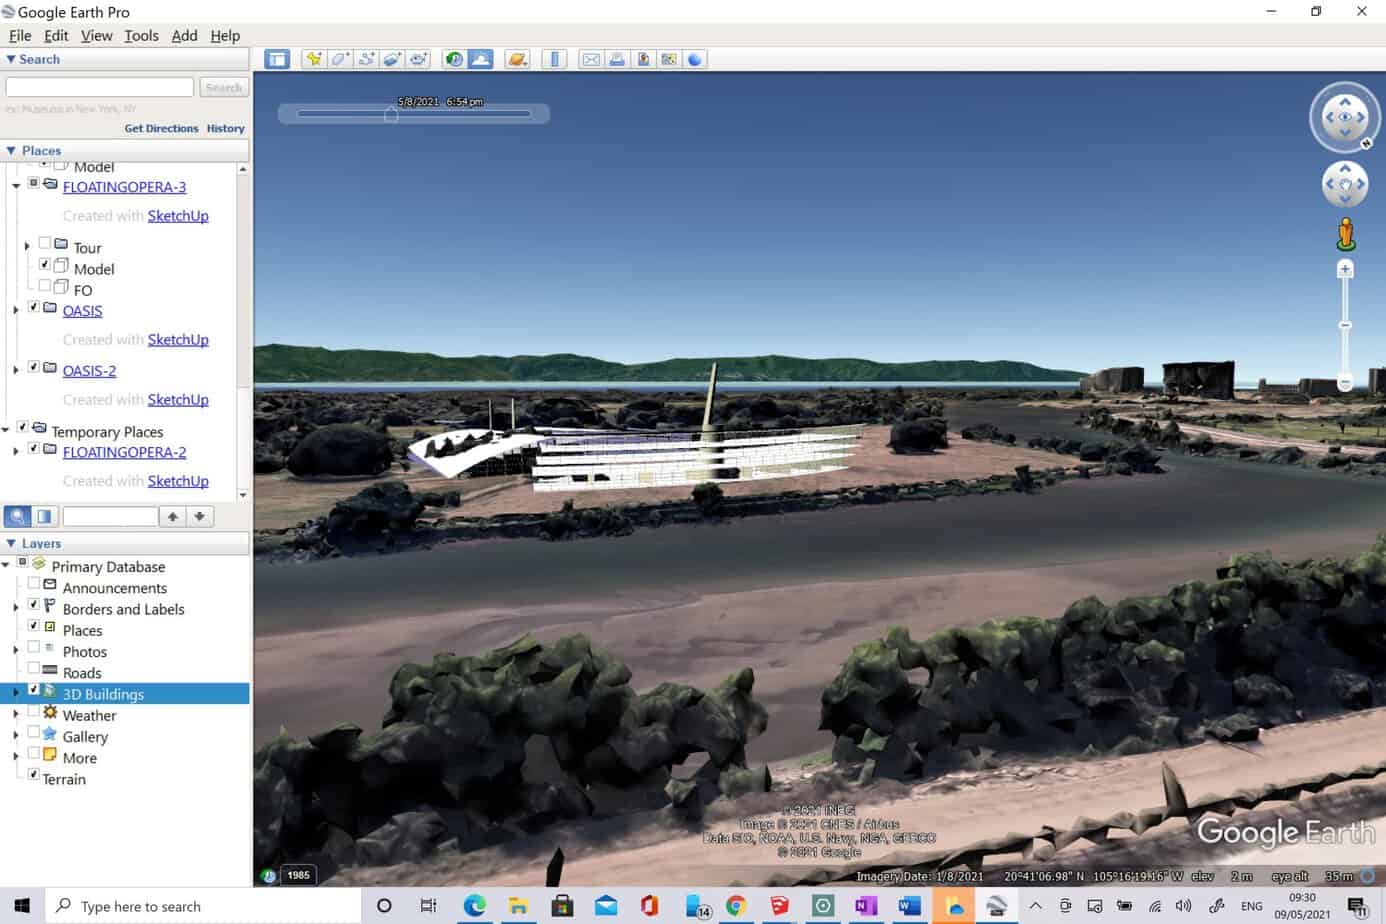This screenshot has height=924, width=1386.
Task: Open the Tools menu
Action: pyautogui.click(x=141, y=36)
